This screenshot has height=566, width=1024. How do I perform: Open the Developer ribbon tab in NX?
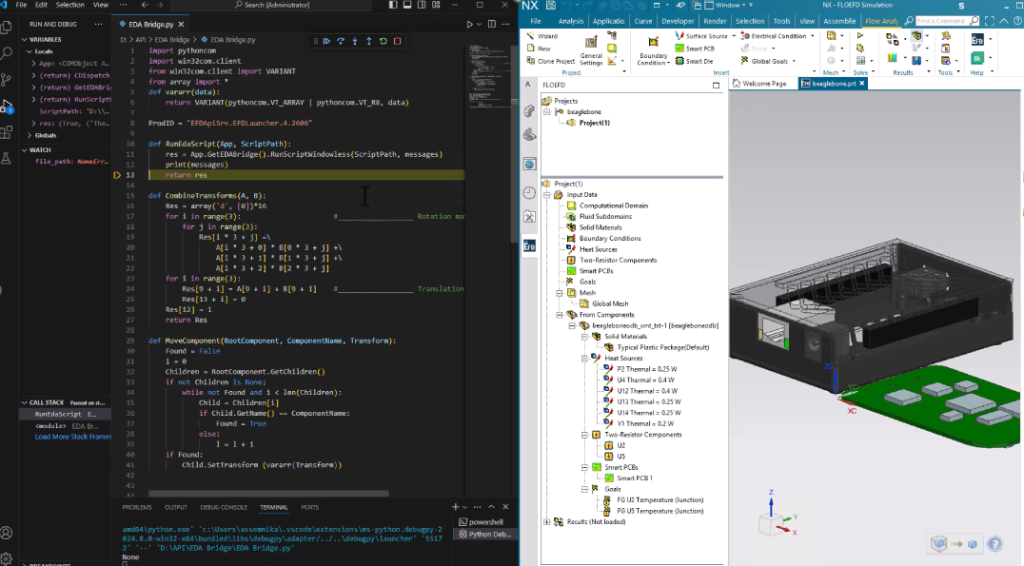[677, 21]
